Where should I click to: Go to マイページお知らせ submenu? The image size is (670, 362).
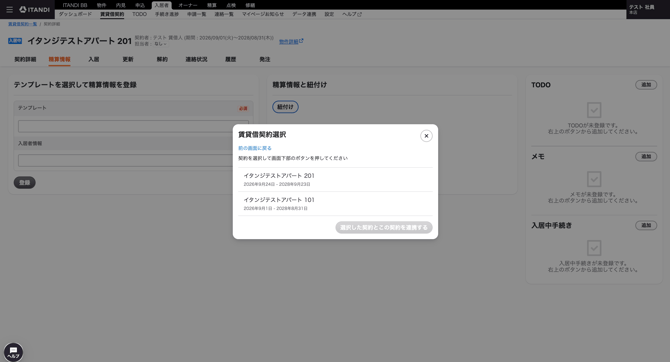(x=263, y=14)
